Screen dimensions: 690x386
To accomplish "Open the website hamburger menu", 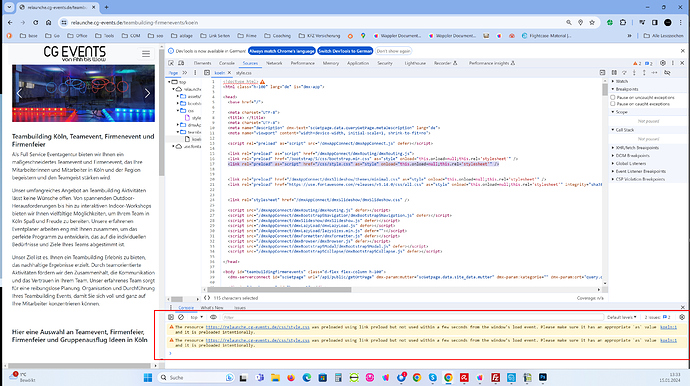I will pos(146,54).
